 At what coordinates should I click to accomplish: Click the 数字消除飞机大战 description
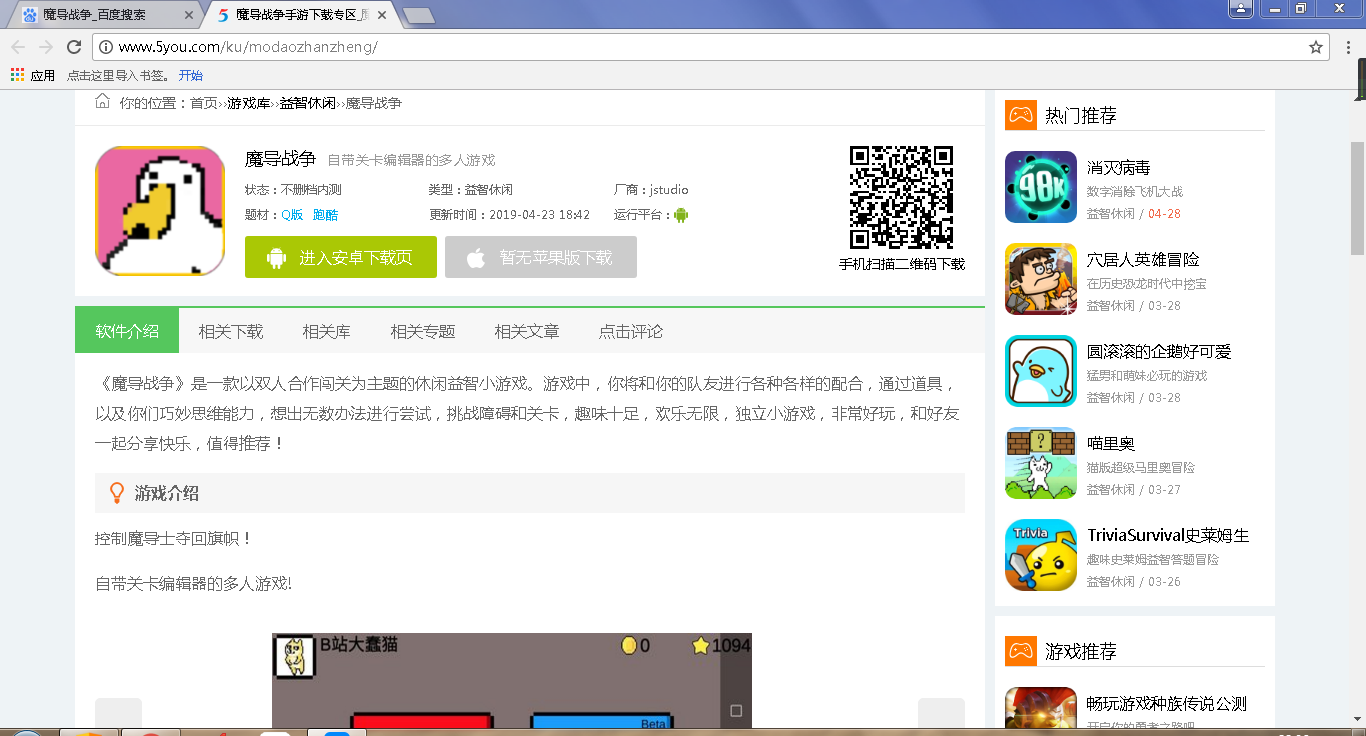click(x=1135, y=191)
